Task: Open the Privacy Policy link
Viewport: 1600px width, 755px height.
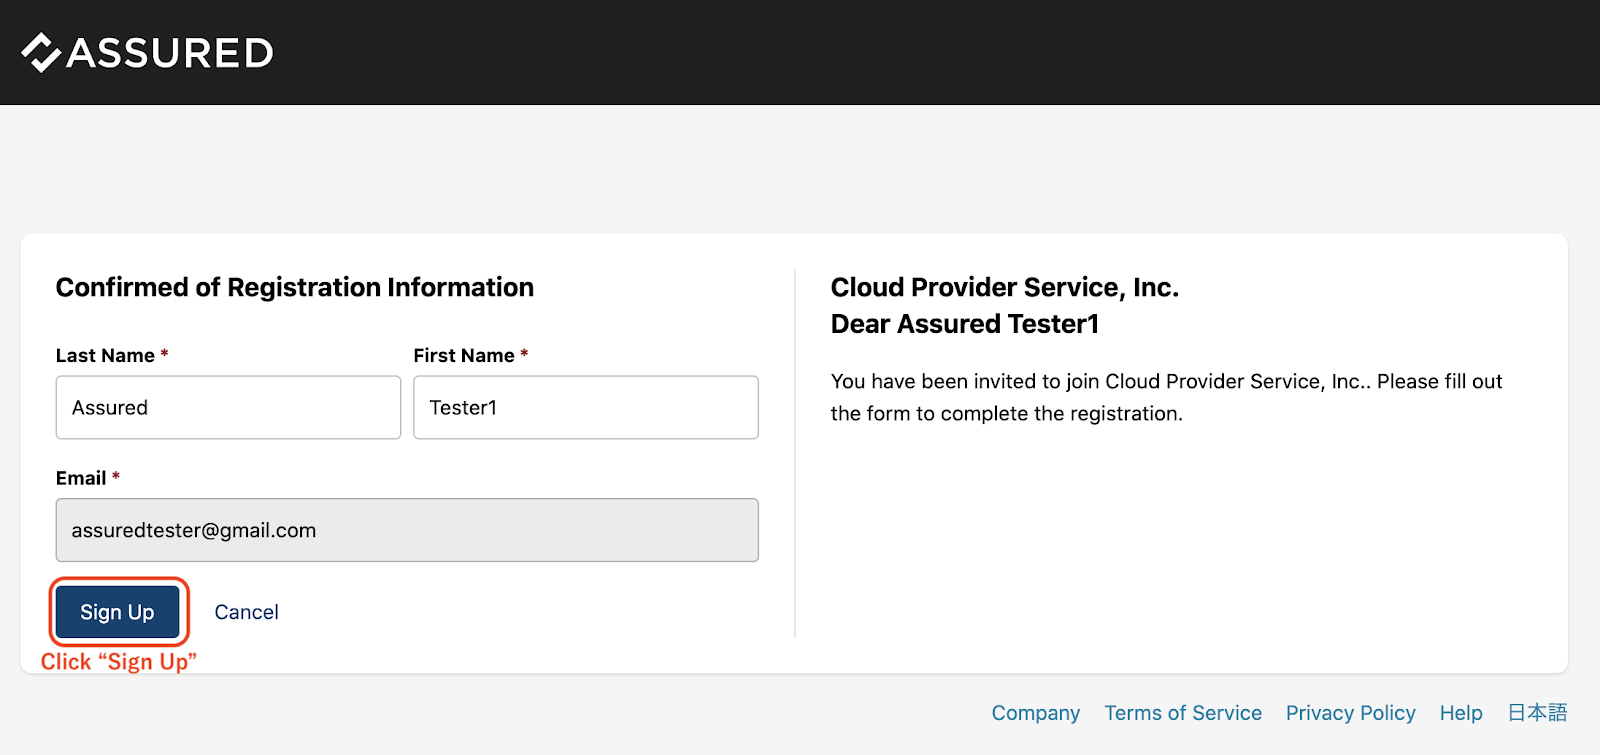Action: [x=1351, y=713]
